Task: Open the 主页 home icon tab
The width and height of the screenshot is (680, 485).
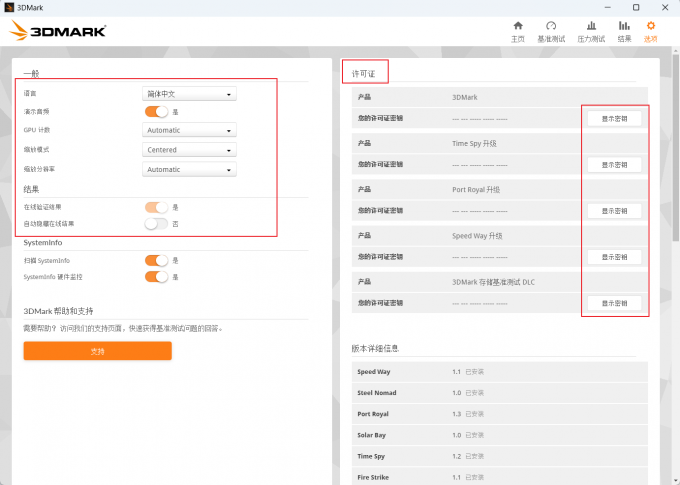Action: pyautogui.click(x=517, y=30)
